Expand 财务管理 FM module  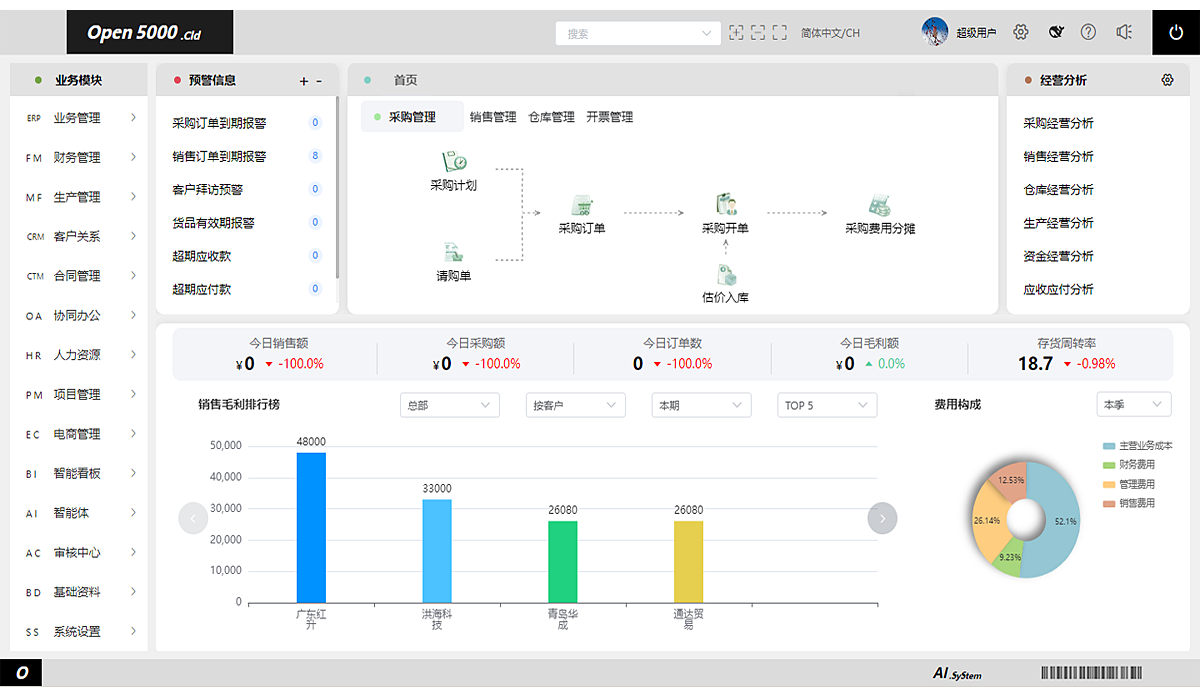[x=79, y=157]
